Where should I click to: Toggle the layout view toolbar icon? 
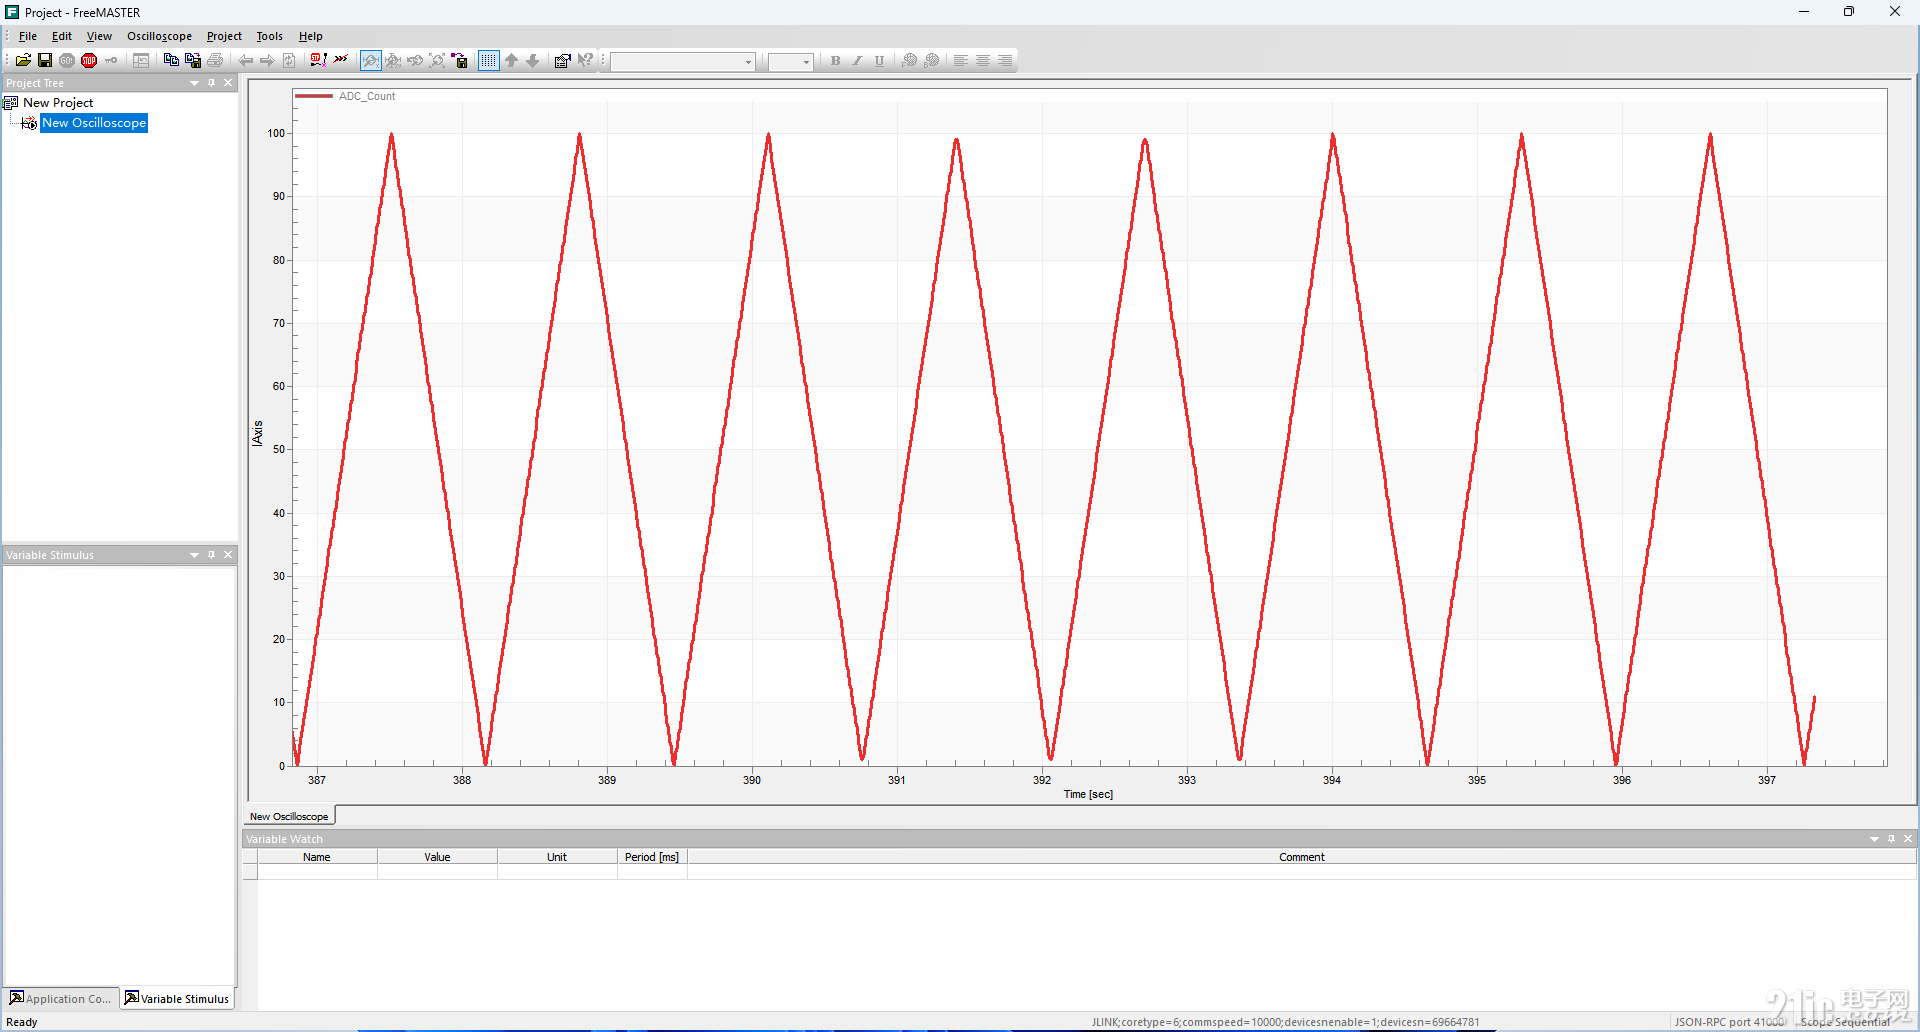141,61
